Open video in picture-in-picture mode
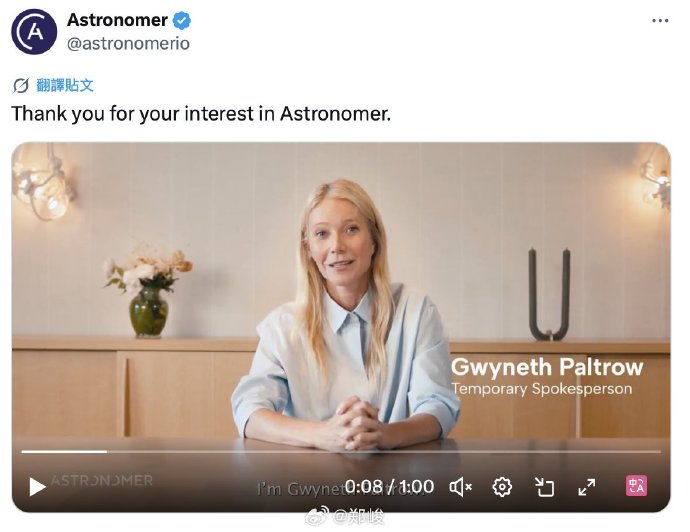This screenshot has width=690, height=532. click(x=544, y=487)
